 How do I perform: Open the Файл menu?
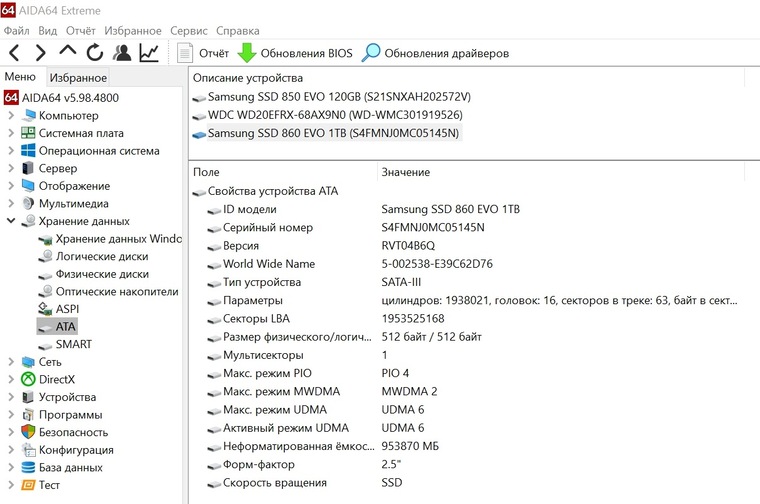click(16, 31)
